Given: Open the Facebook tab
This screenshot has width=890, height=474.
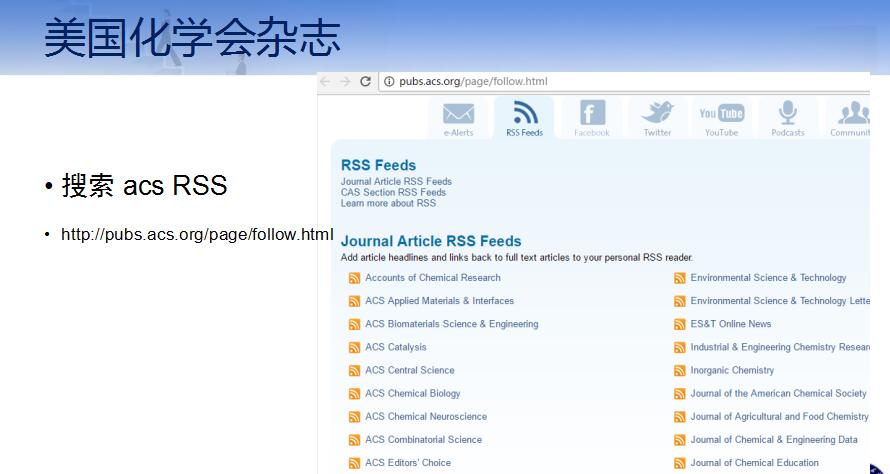Looking at the screenshot, I should point(591,118).
